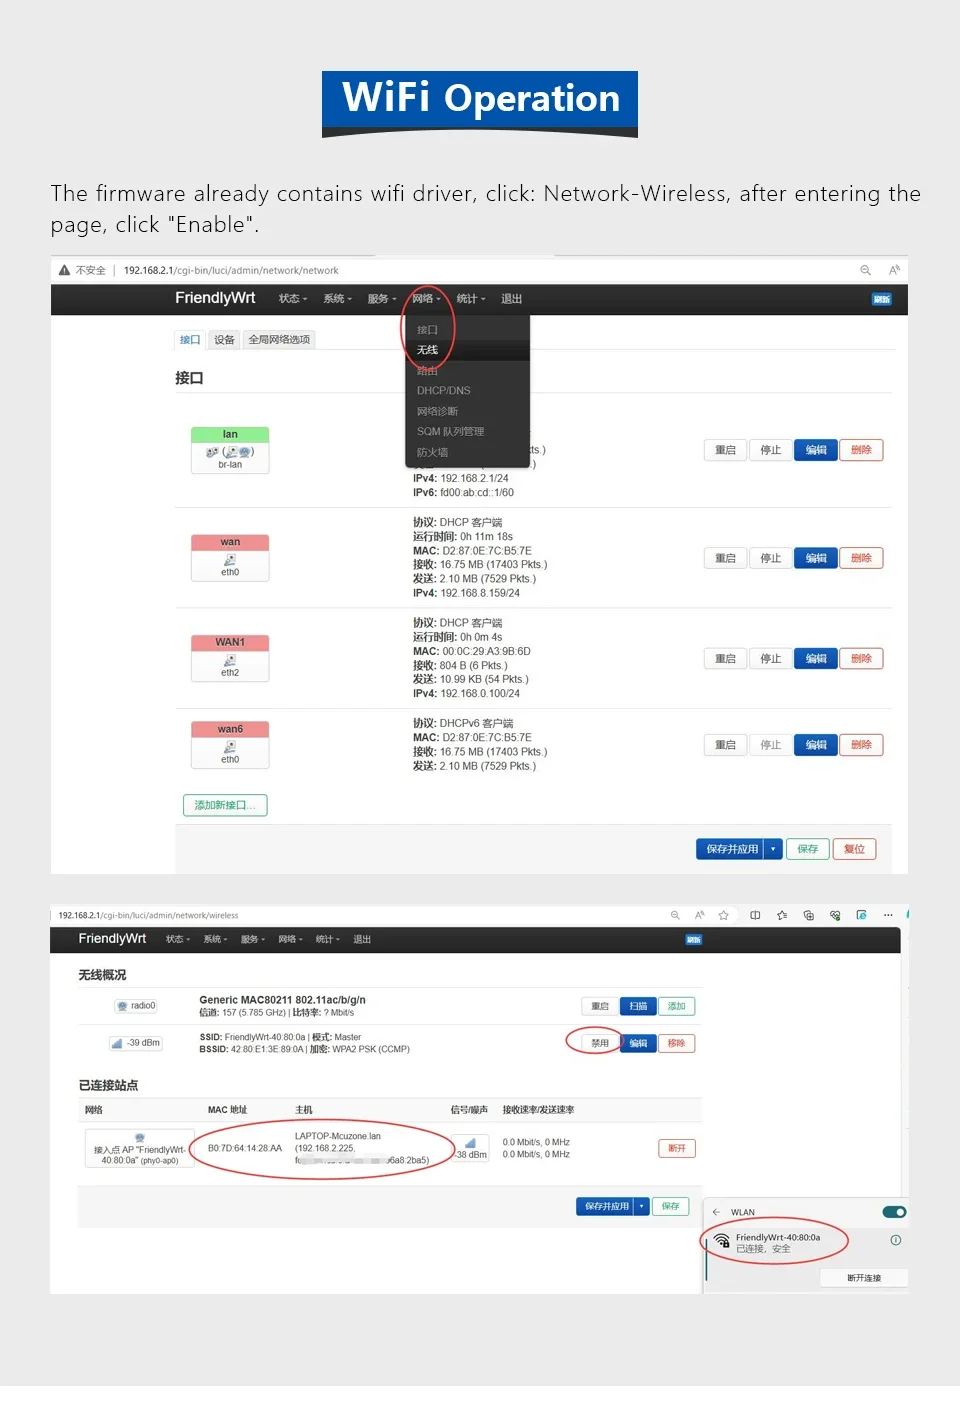
Task: Switch to the 设备 tab
Action: (225, 340)
